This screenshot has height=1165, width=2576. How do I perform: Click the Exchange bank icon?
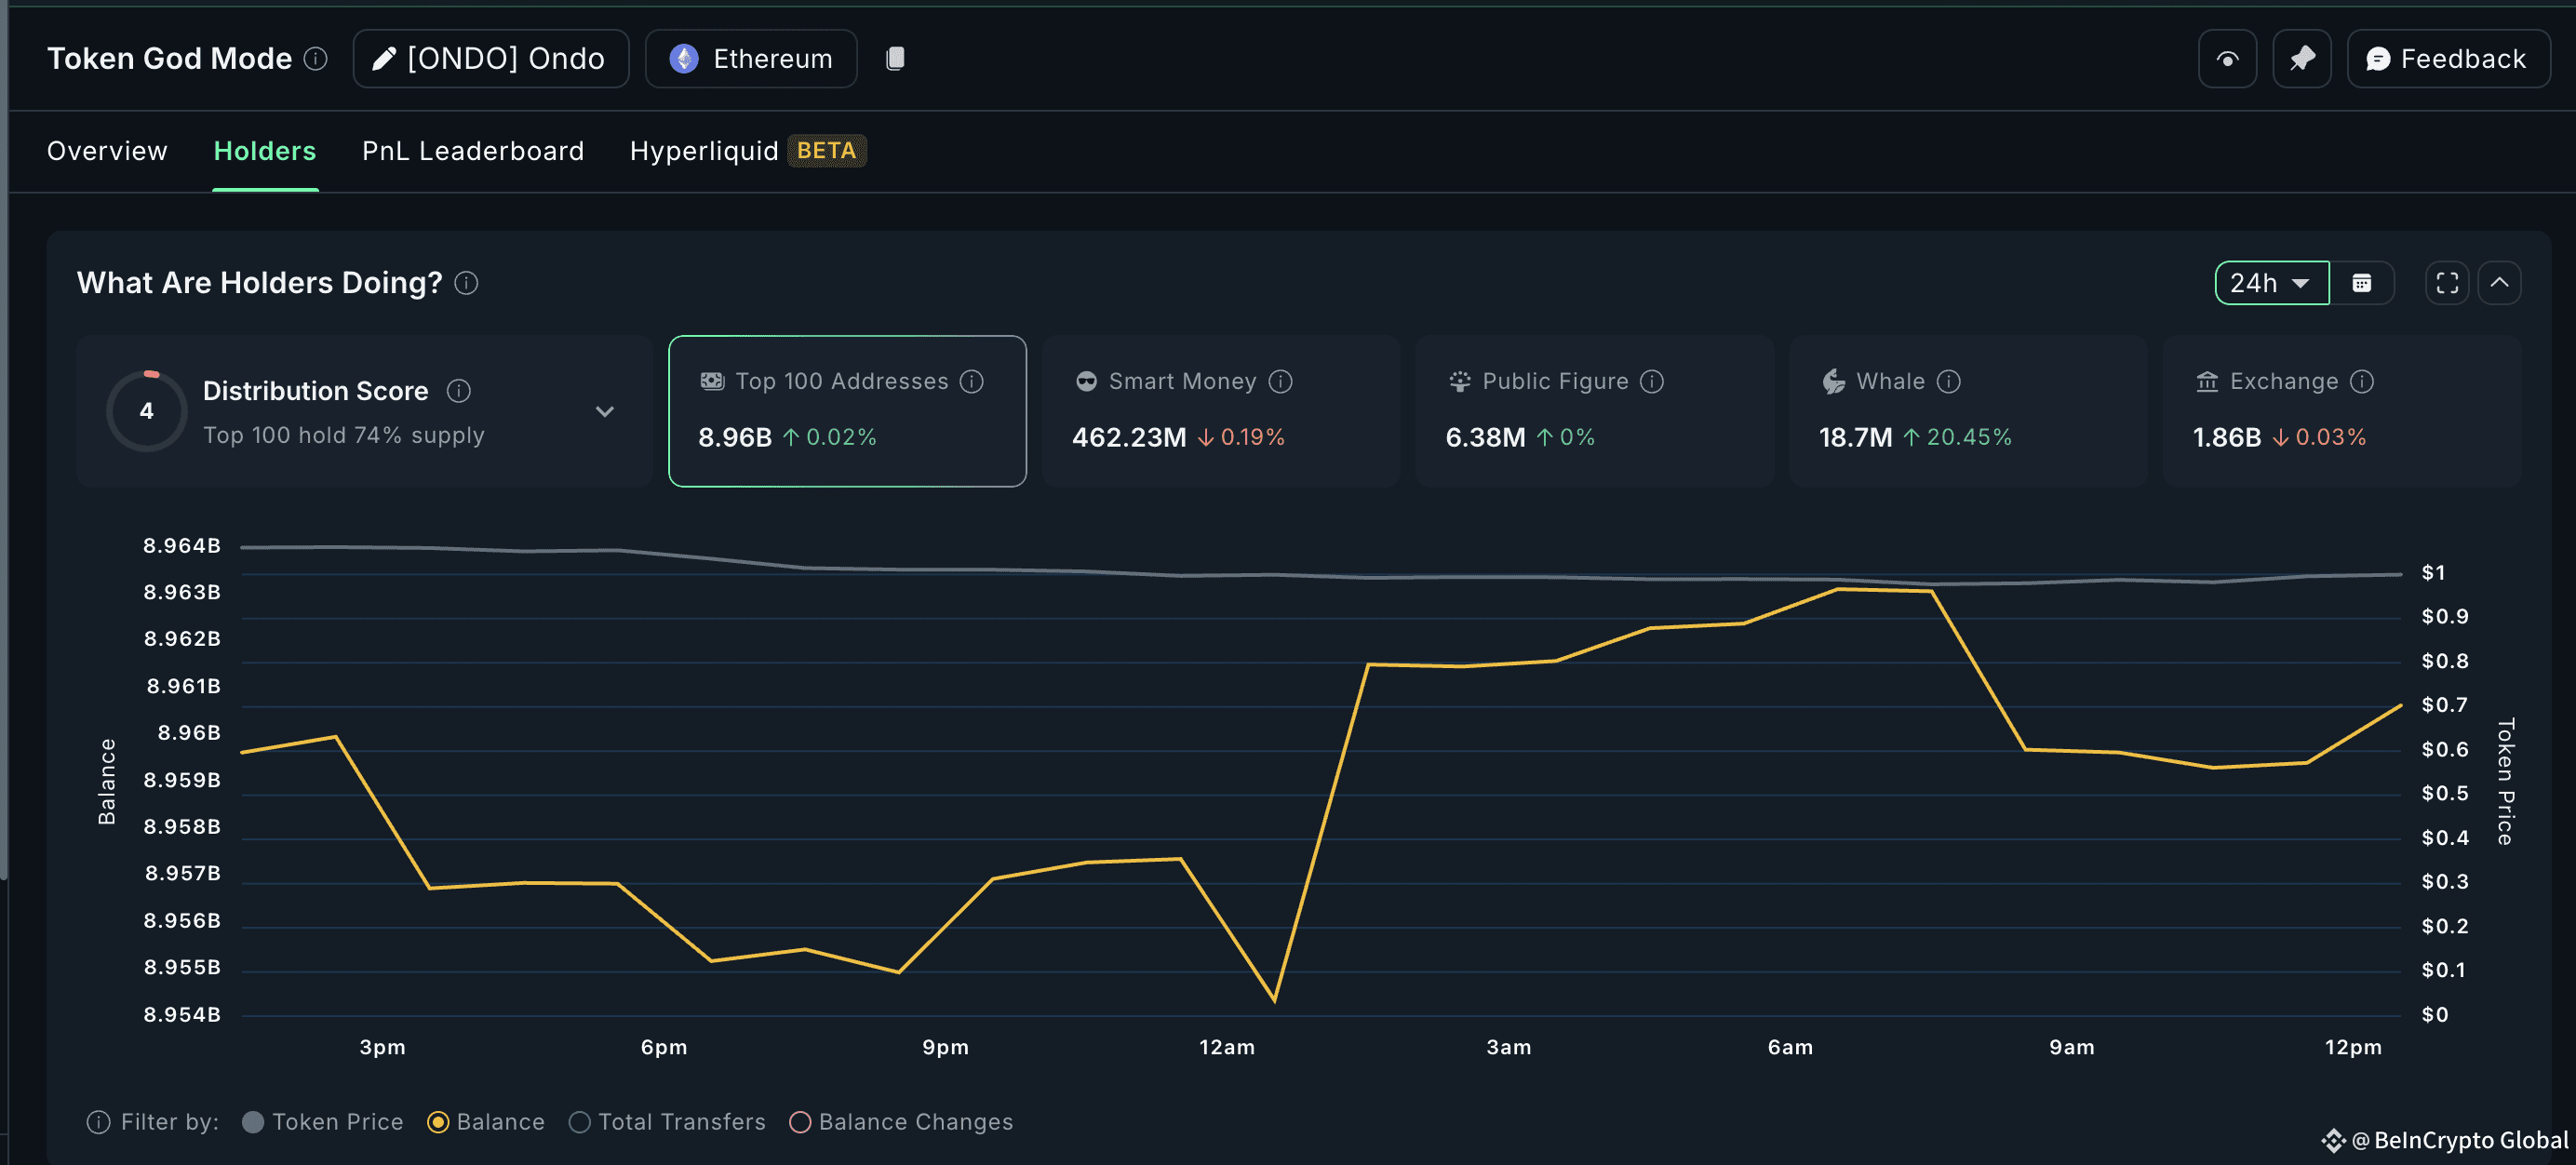pyautogui.click(x=2207, y=382)
